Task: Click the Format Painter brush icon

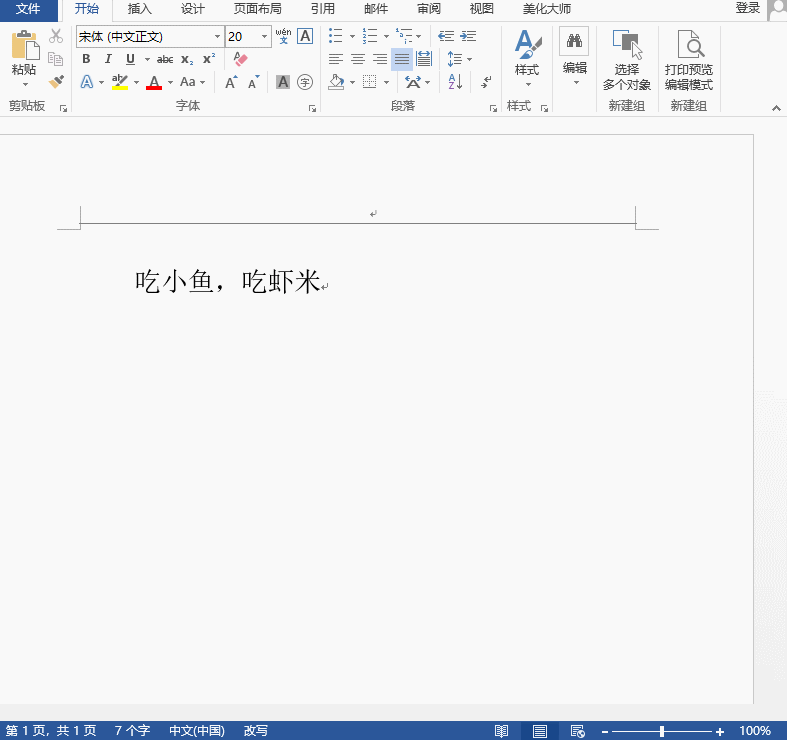Action: tap(56, 81)
